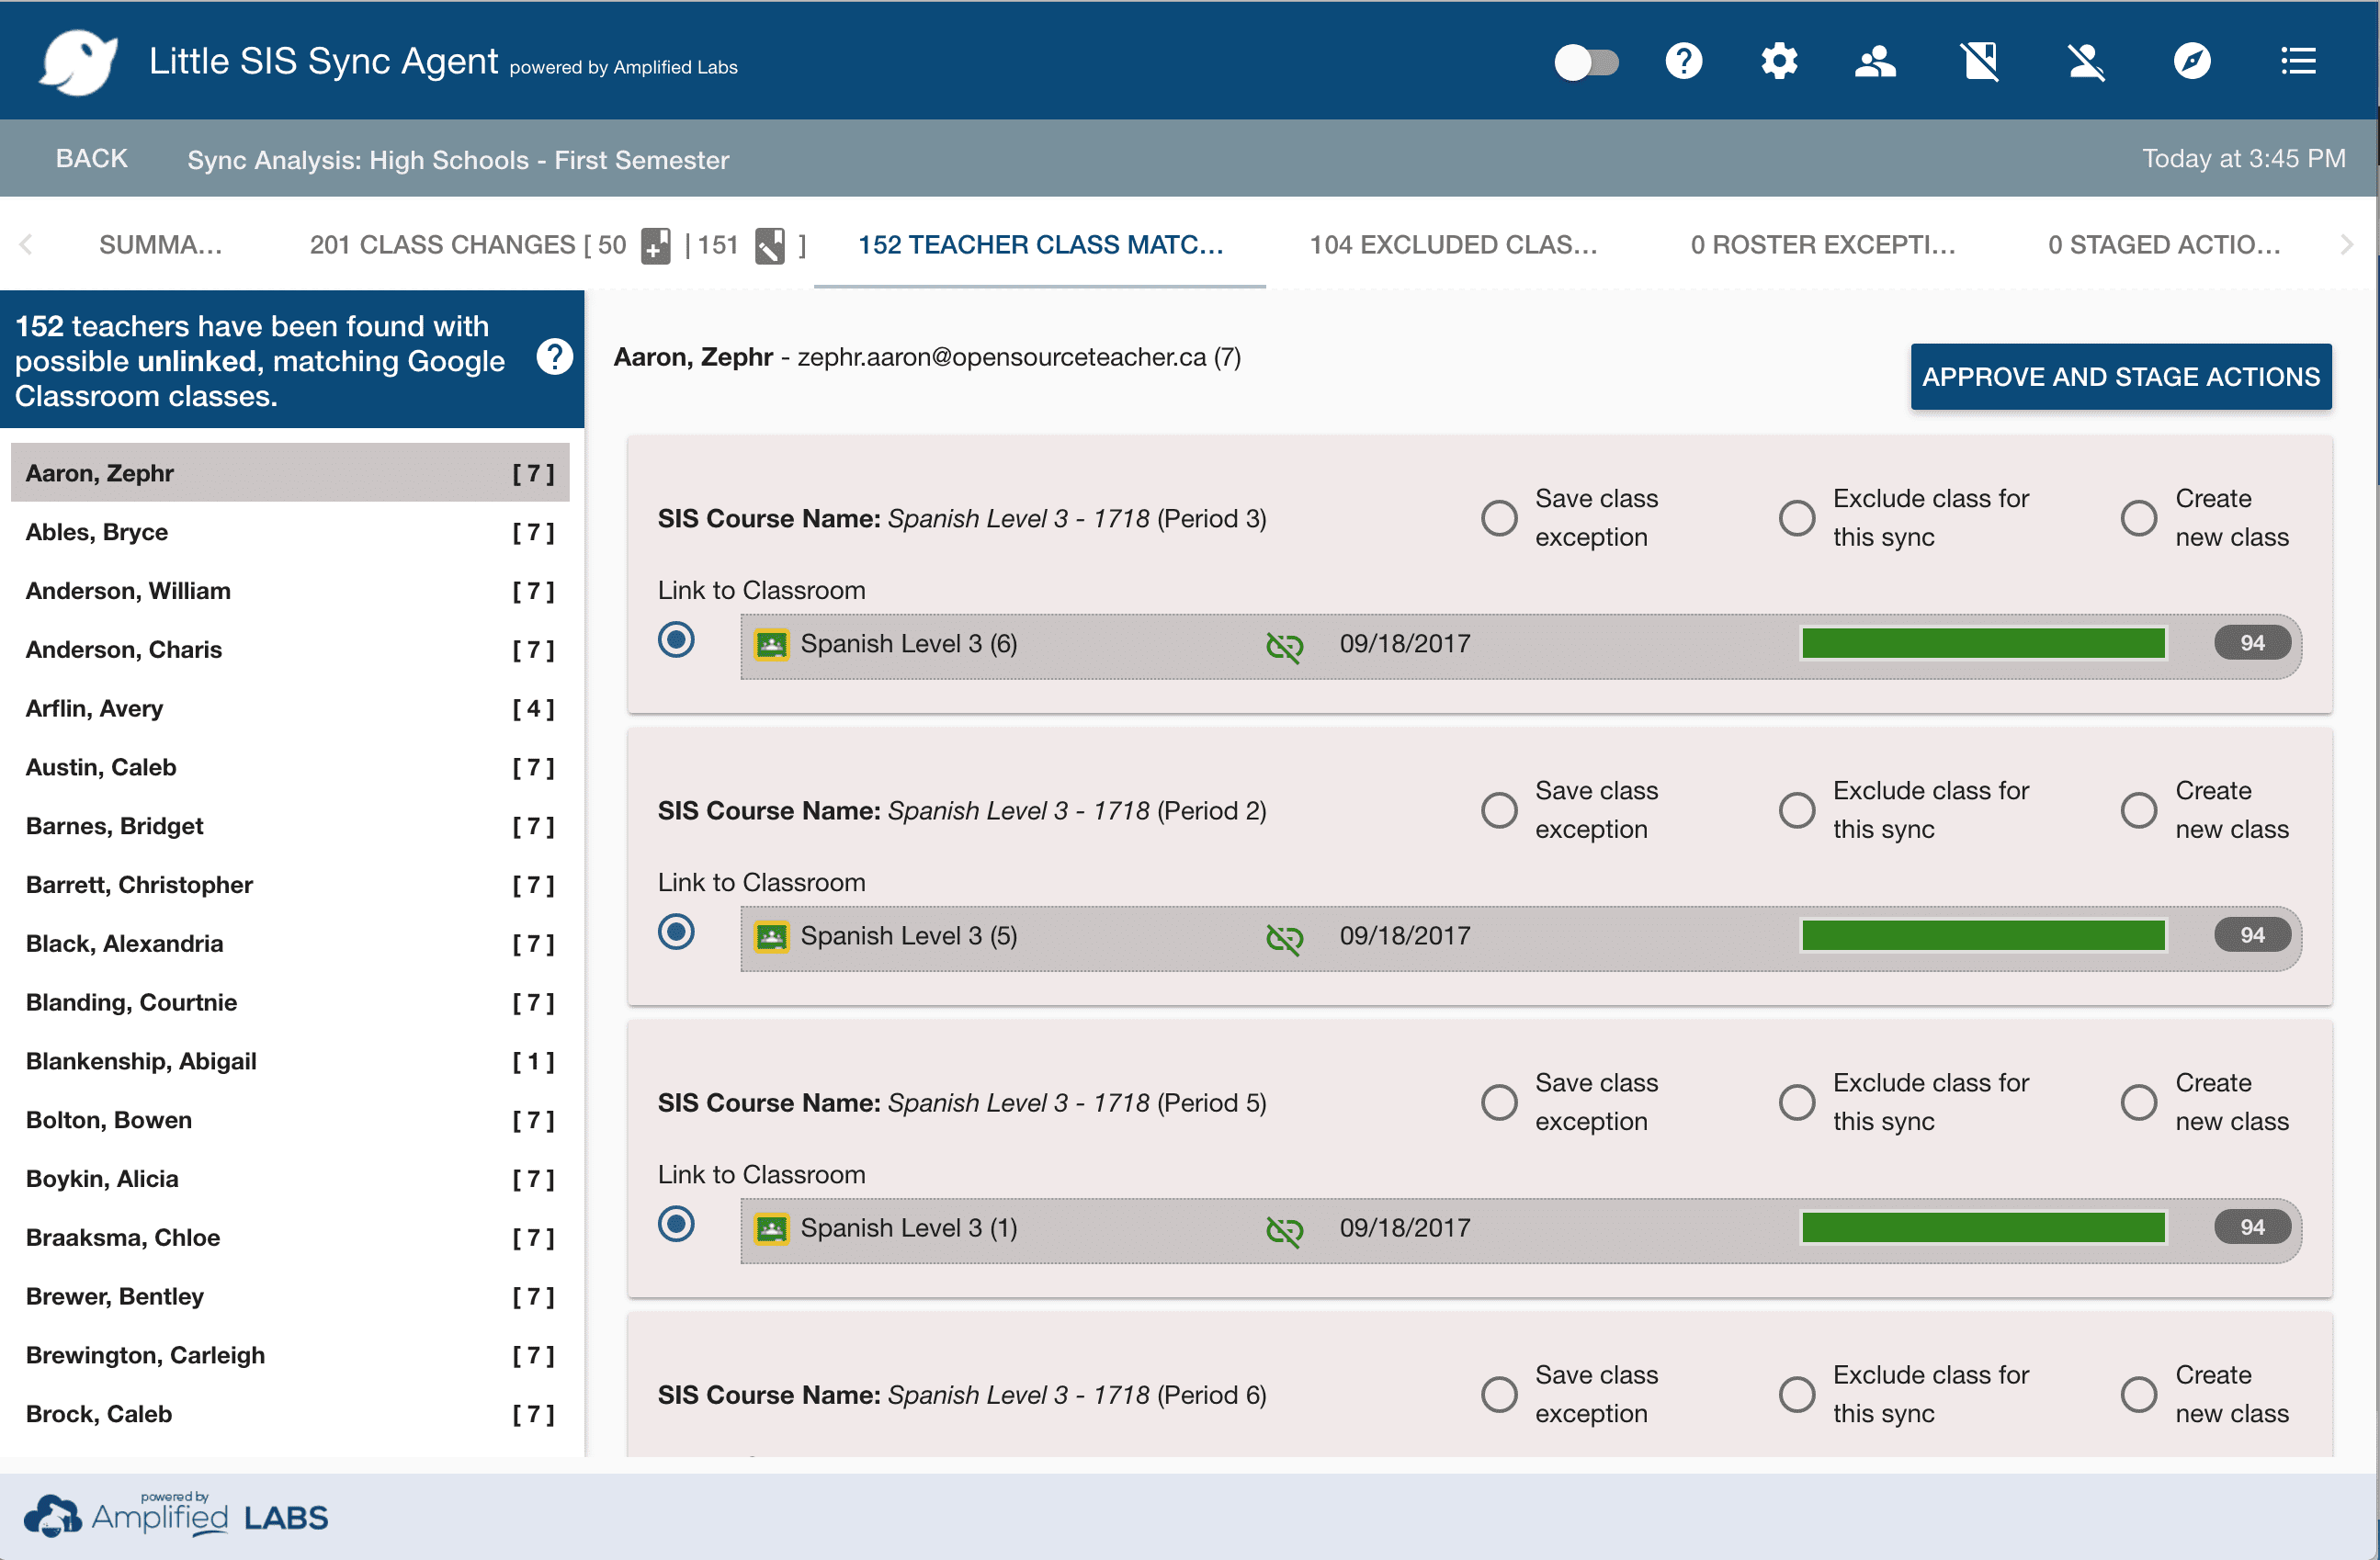The height and width of the screenshot is (1560, 2380).
Task: Select Create new class for Period 2
Action: point(2138,810)
